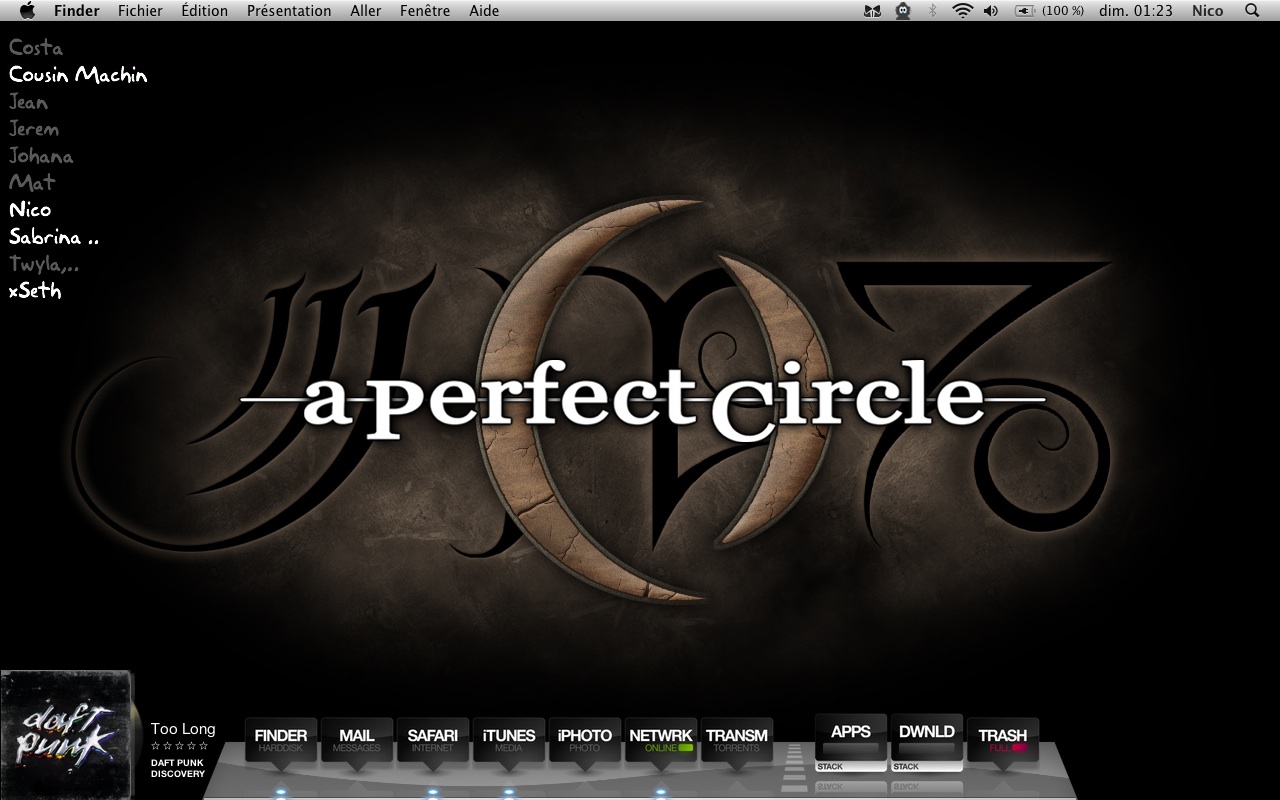Open the Wi-Fi status menu

(962, 11)
